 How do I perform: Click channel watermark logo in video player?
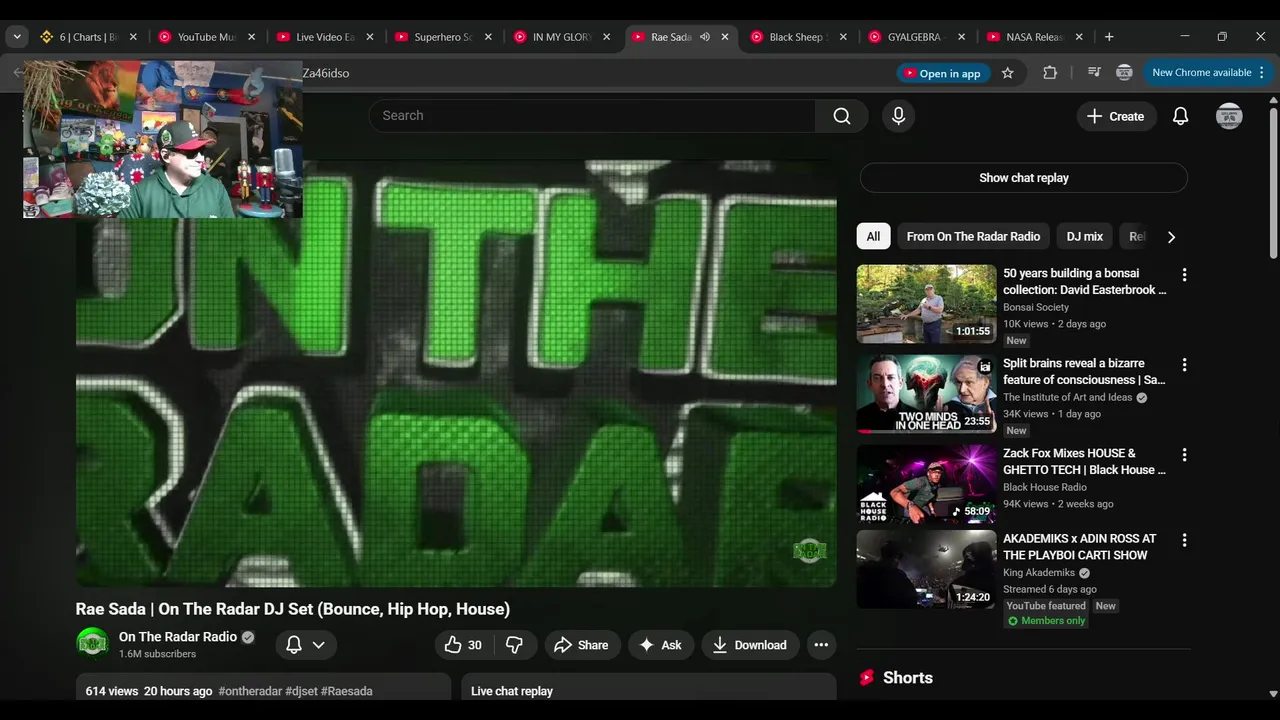pos(809,551)
